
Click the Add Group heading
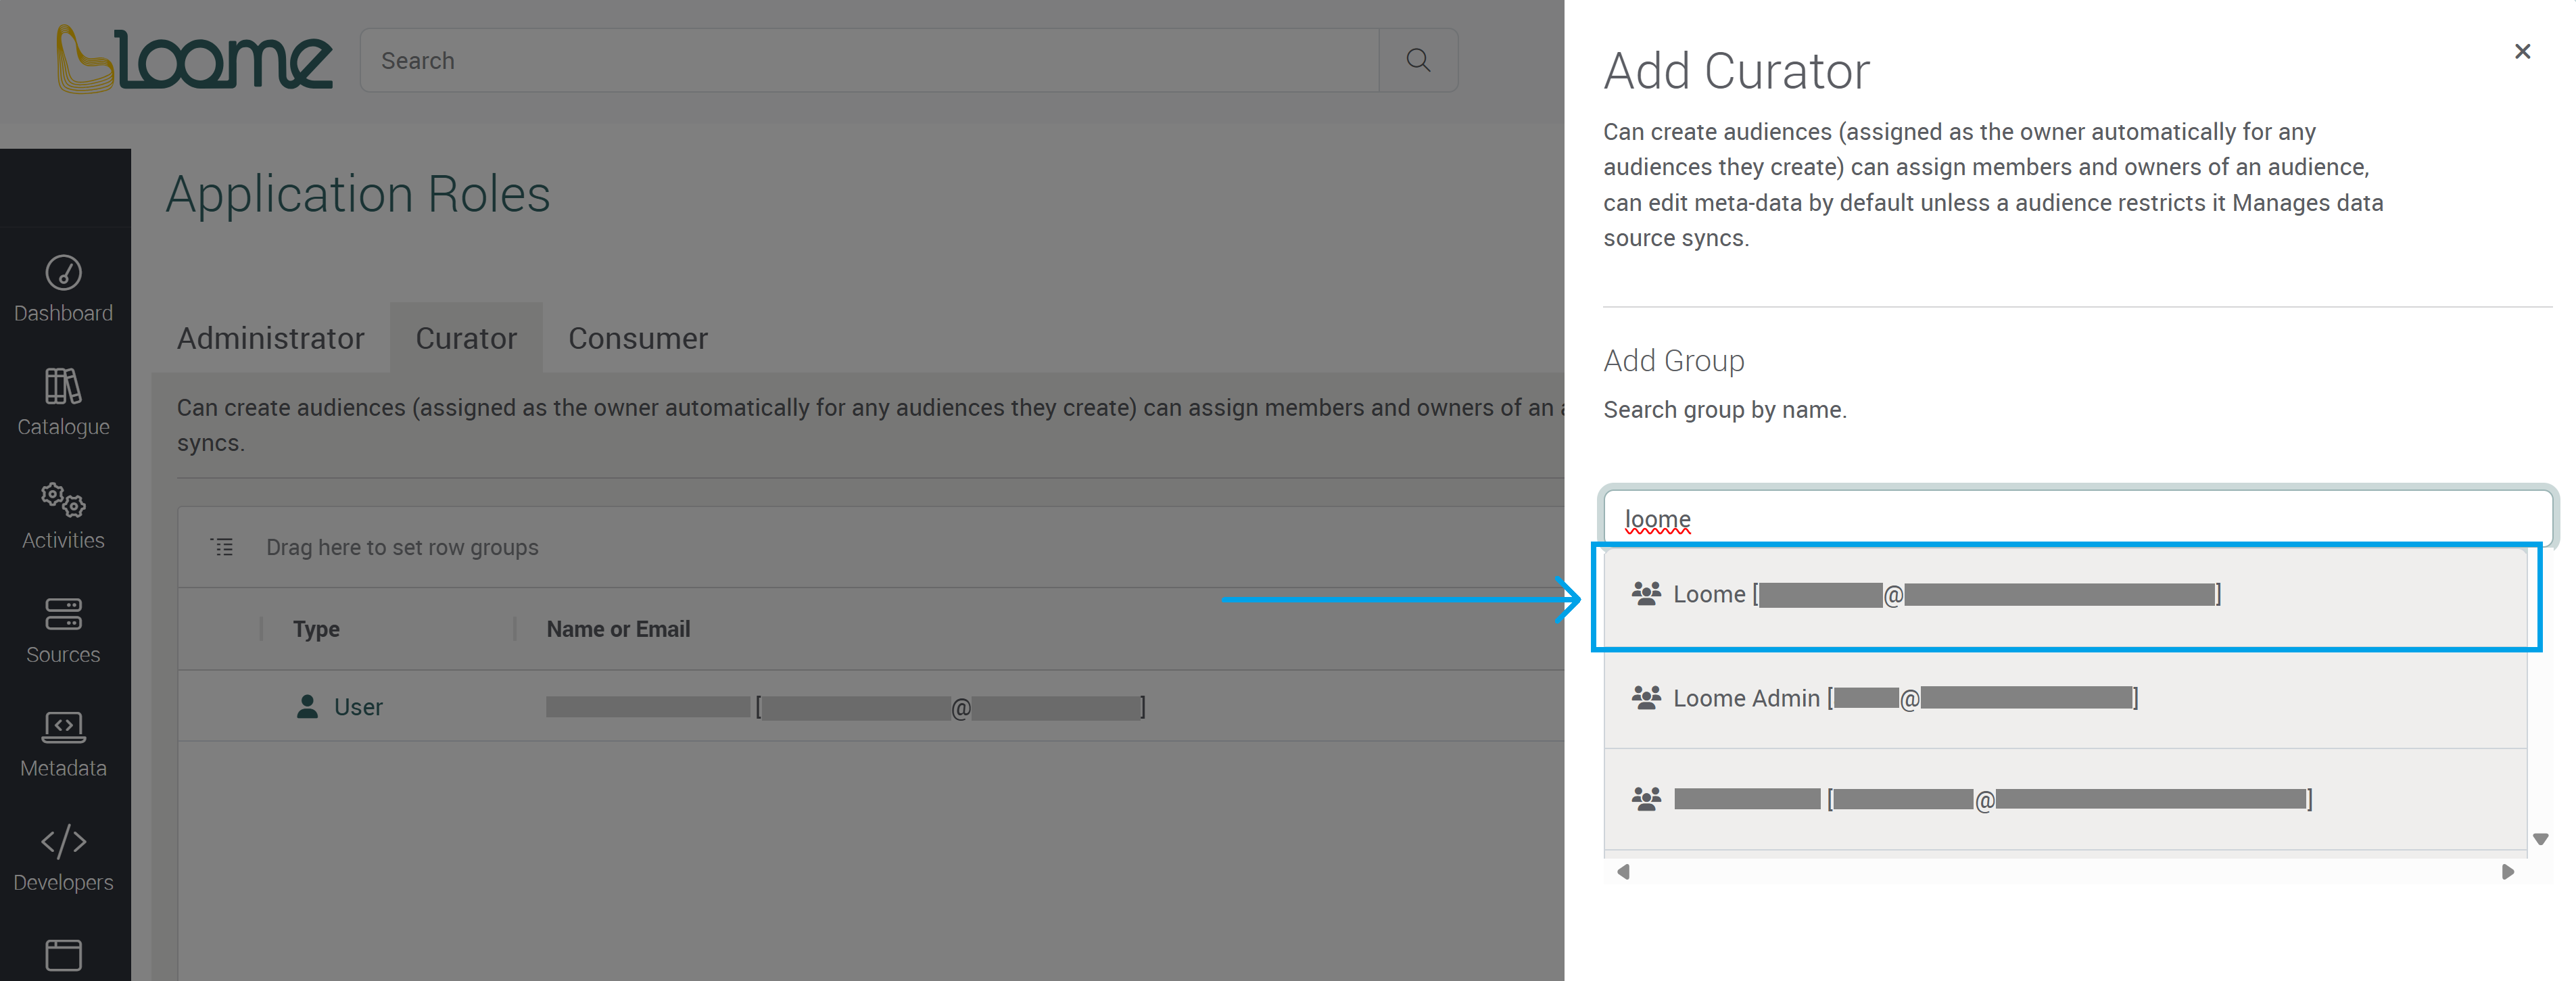click(1674, 360)
